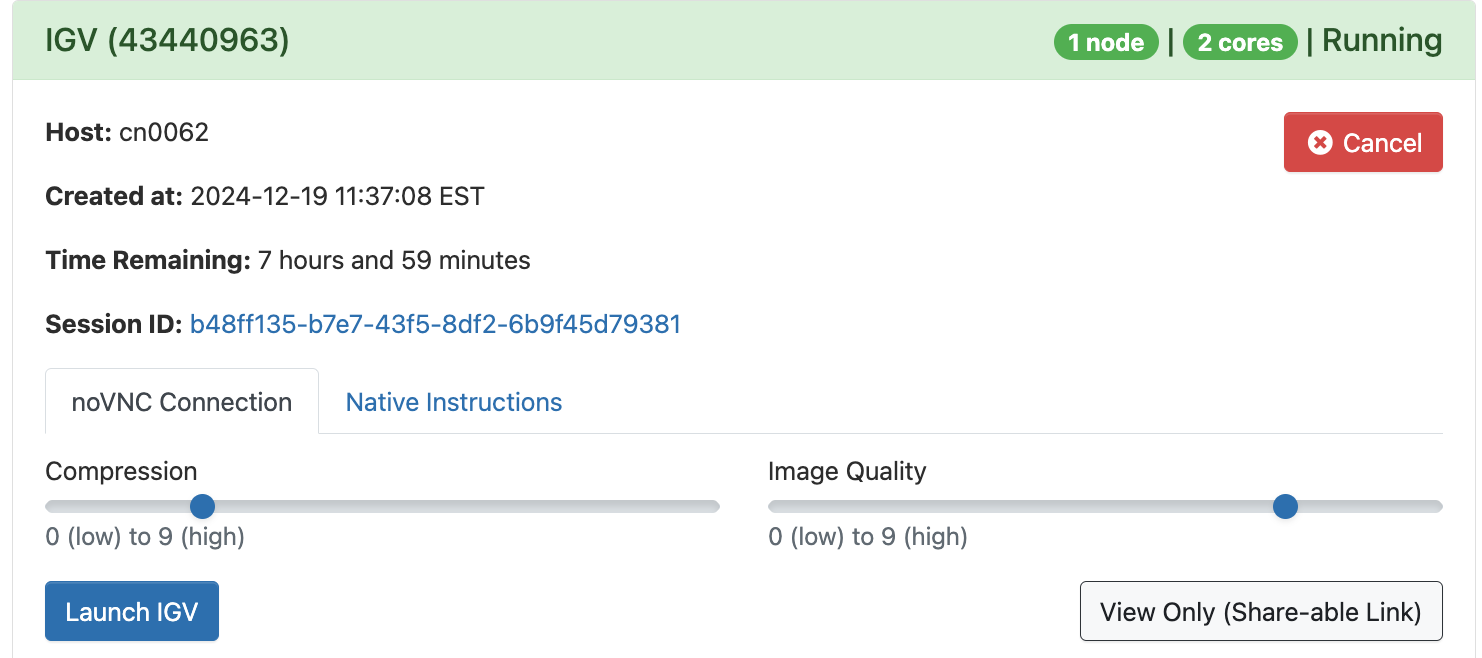Open the View Only share-able link
The height and width of the screenshot is (658, 1482).
(1260, 611)
